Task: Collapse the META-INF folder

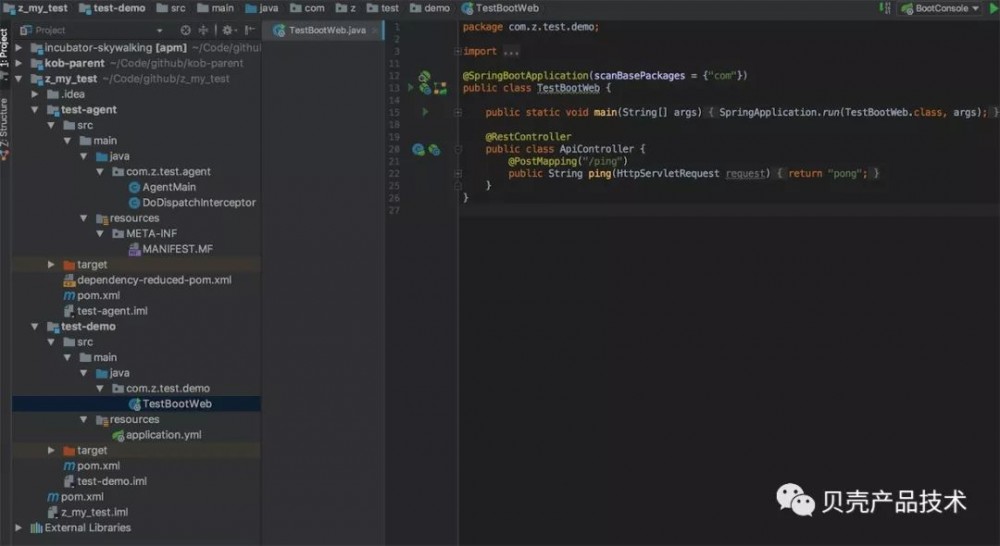Action: (x=100, y=234)
